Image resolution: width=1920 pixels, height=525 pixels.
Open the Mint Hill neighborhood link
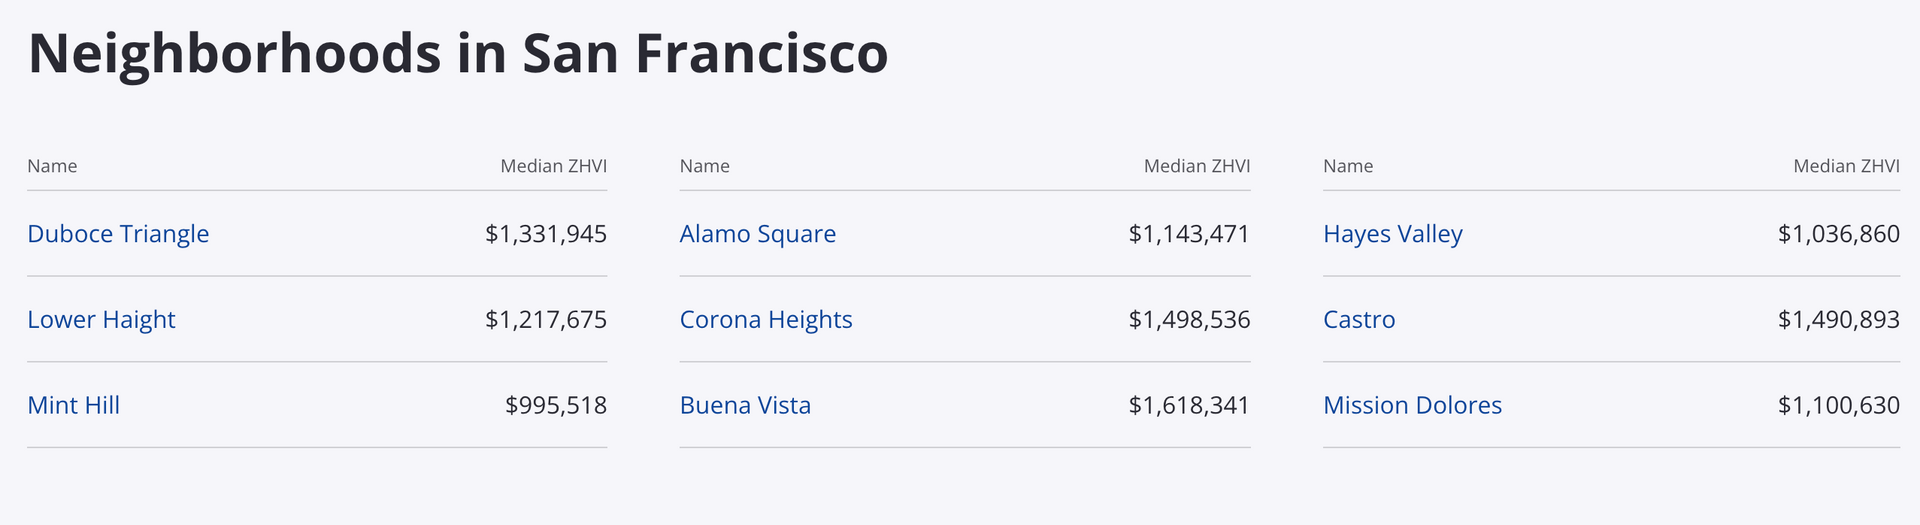click(x=73, y=405)
